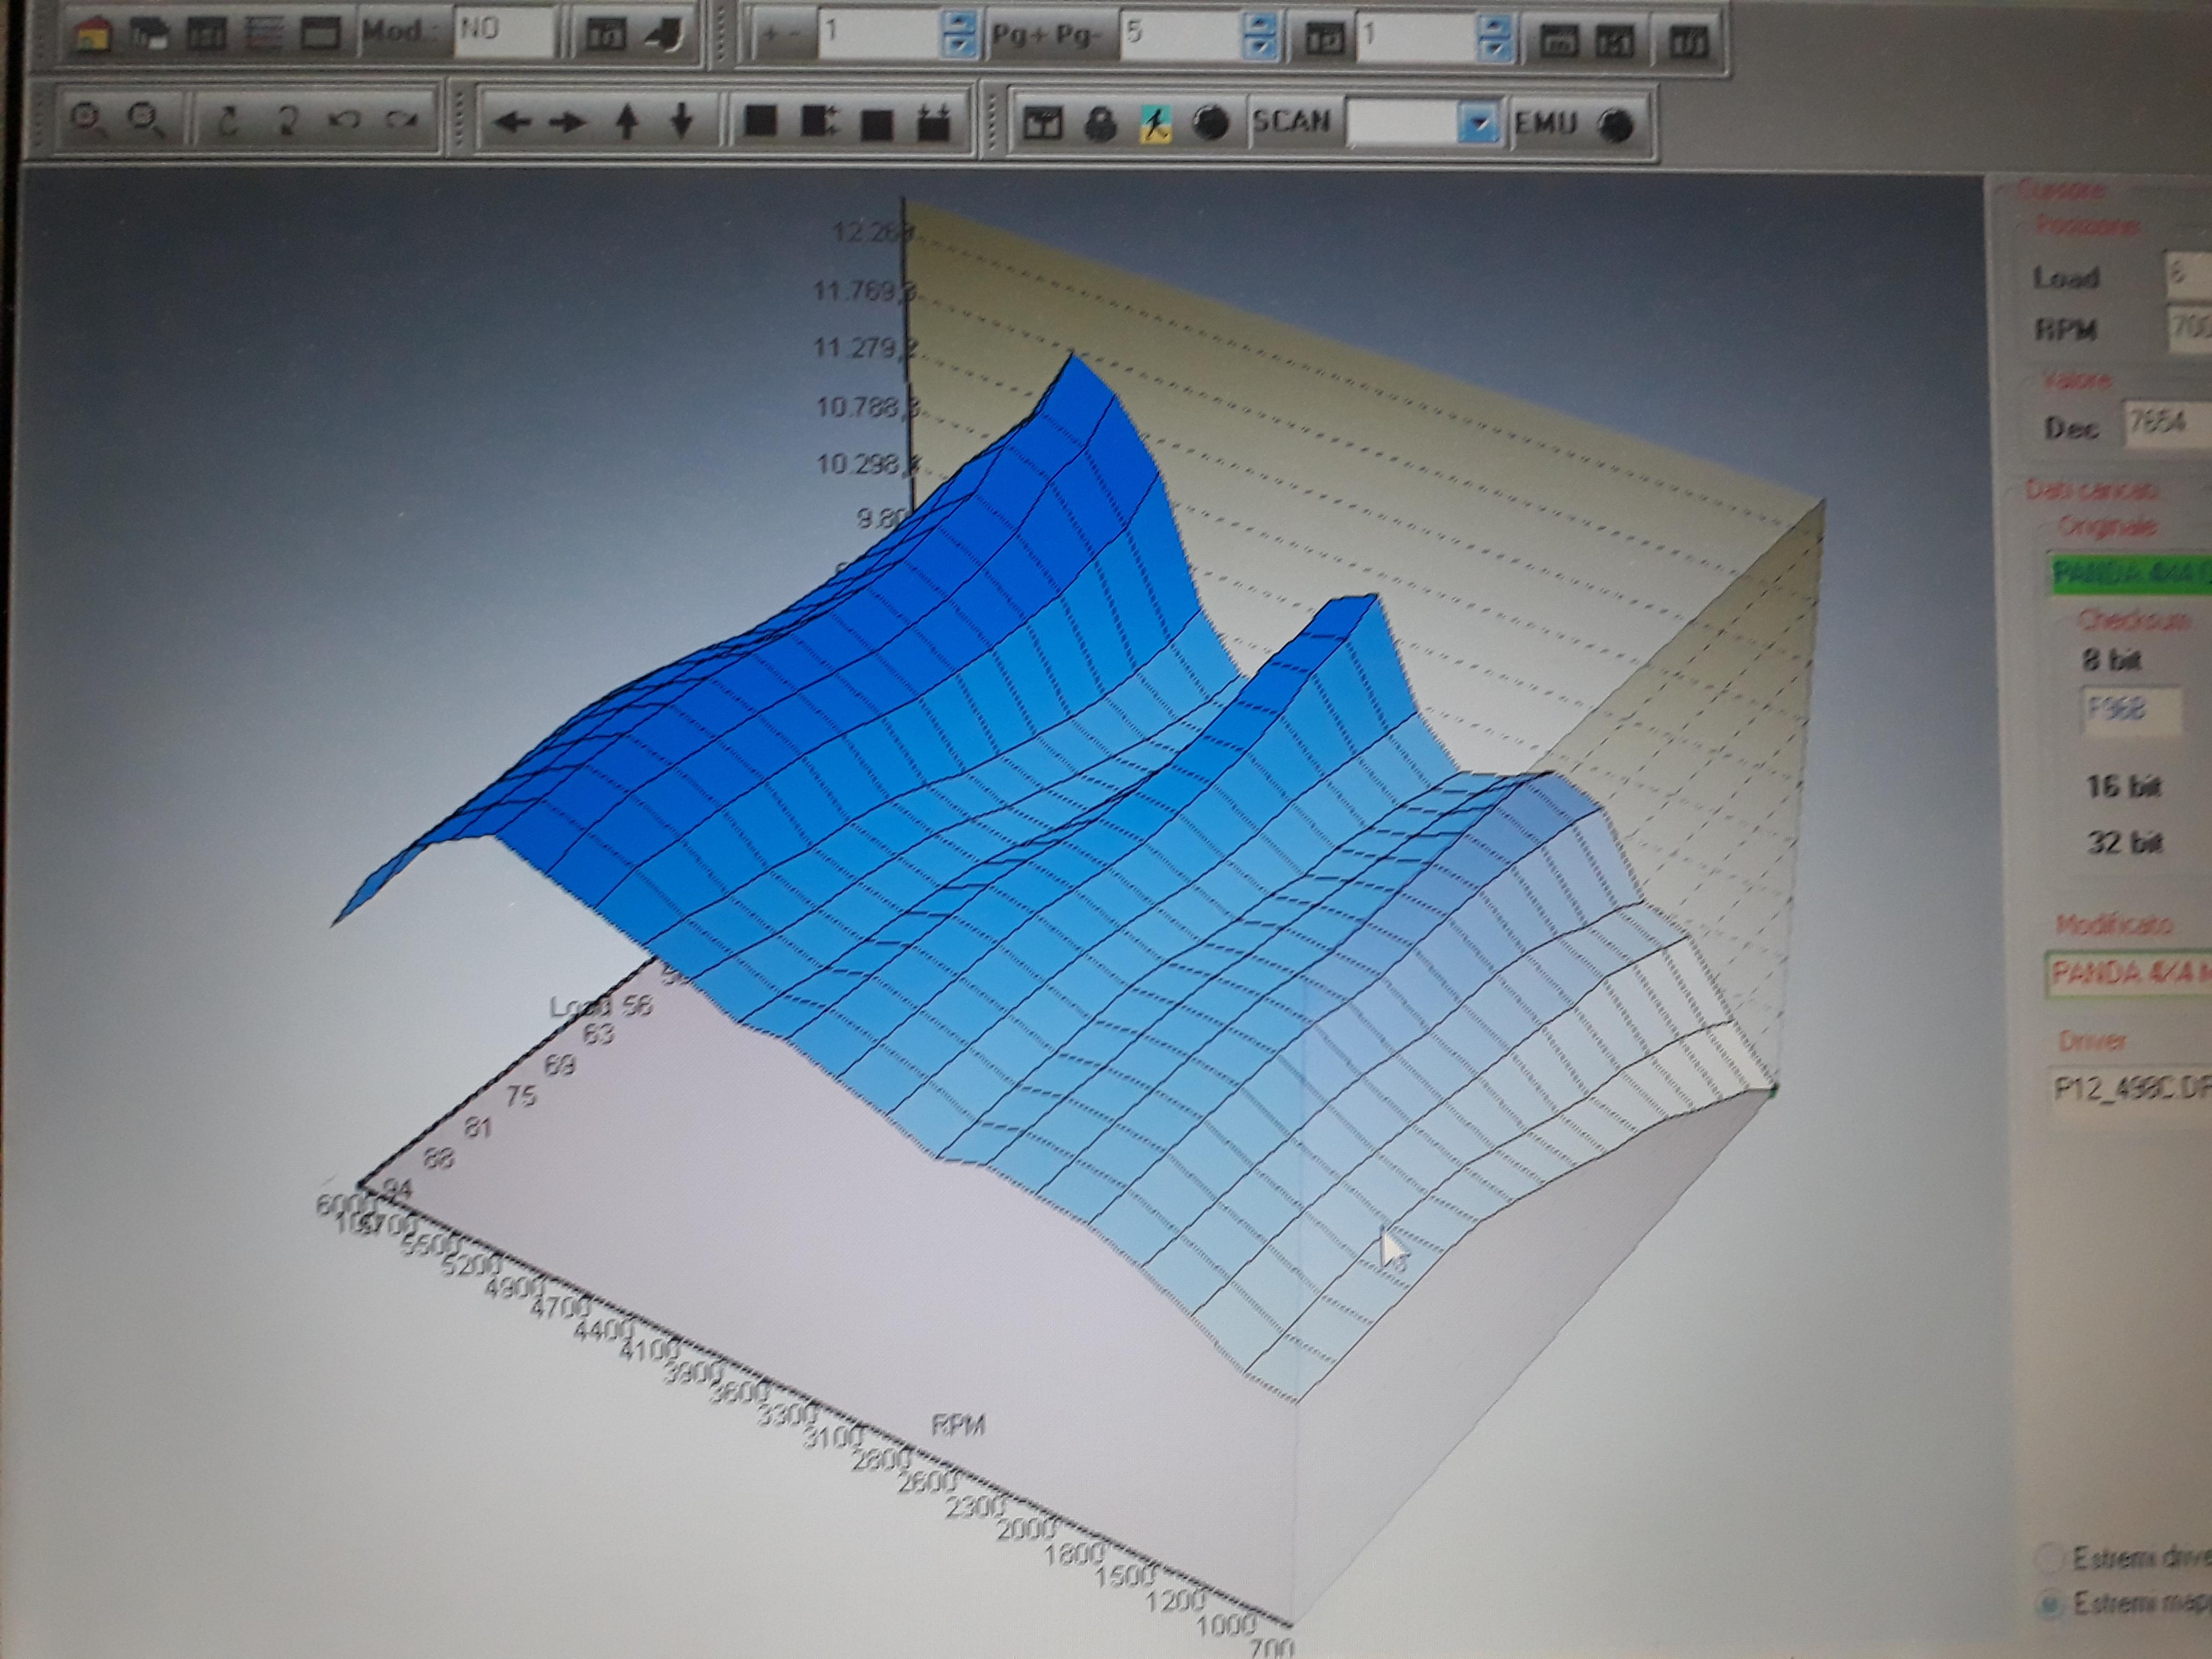The width and height of the screenshot is (2212, 1659).
Task: Click the RPM value field in side panel
Action: [x=2190, y=328]
